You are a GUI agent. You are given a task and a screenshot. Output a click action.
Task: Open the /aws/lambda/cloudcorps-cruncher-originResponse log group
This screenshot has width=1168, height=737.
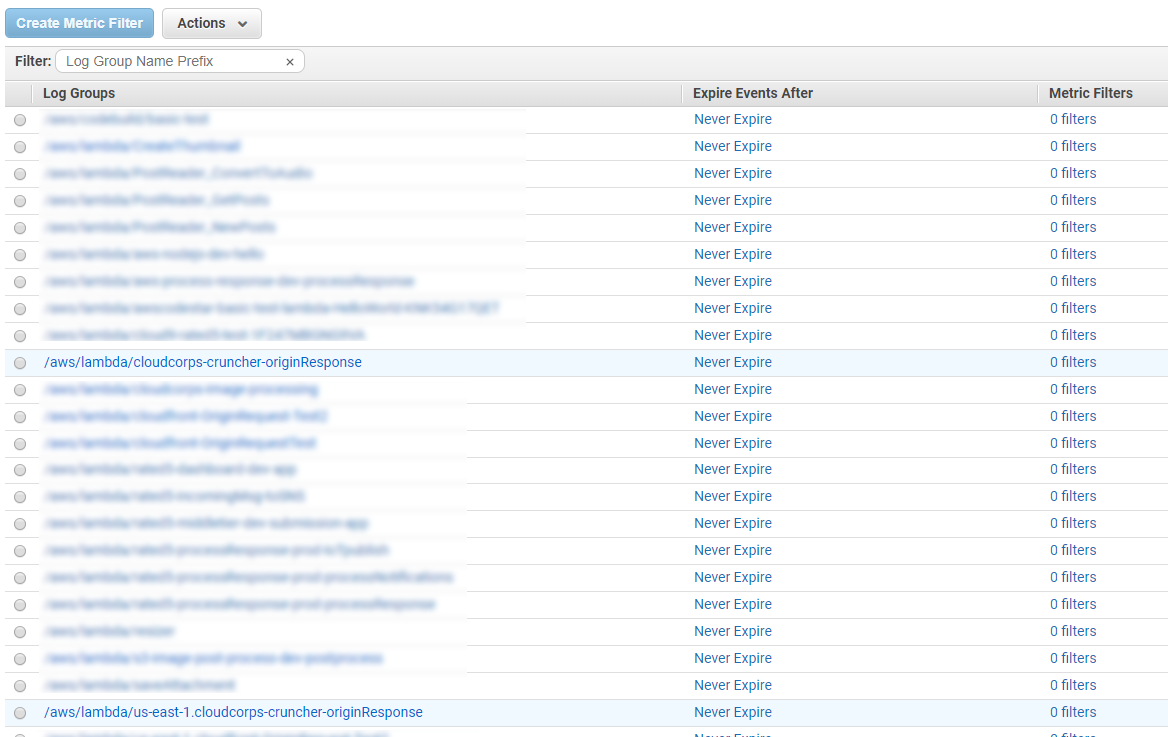(203, 362)
